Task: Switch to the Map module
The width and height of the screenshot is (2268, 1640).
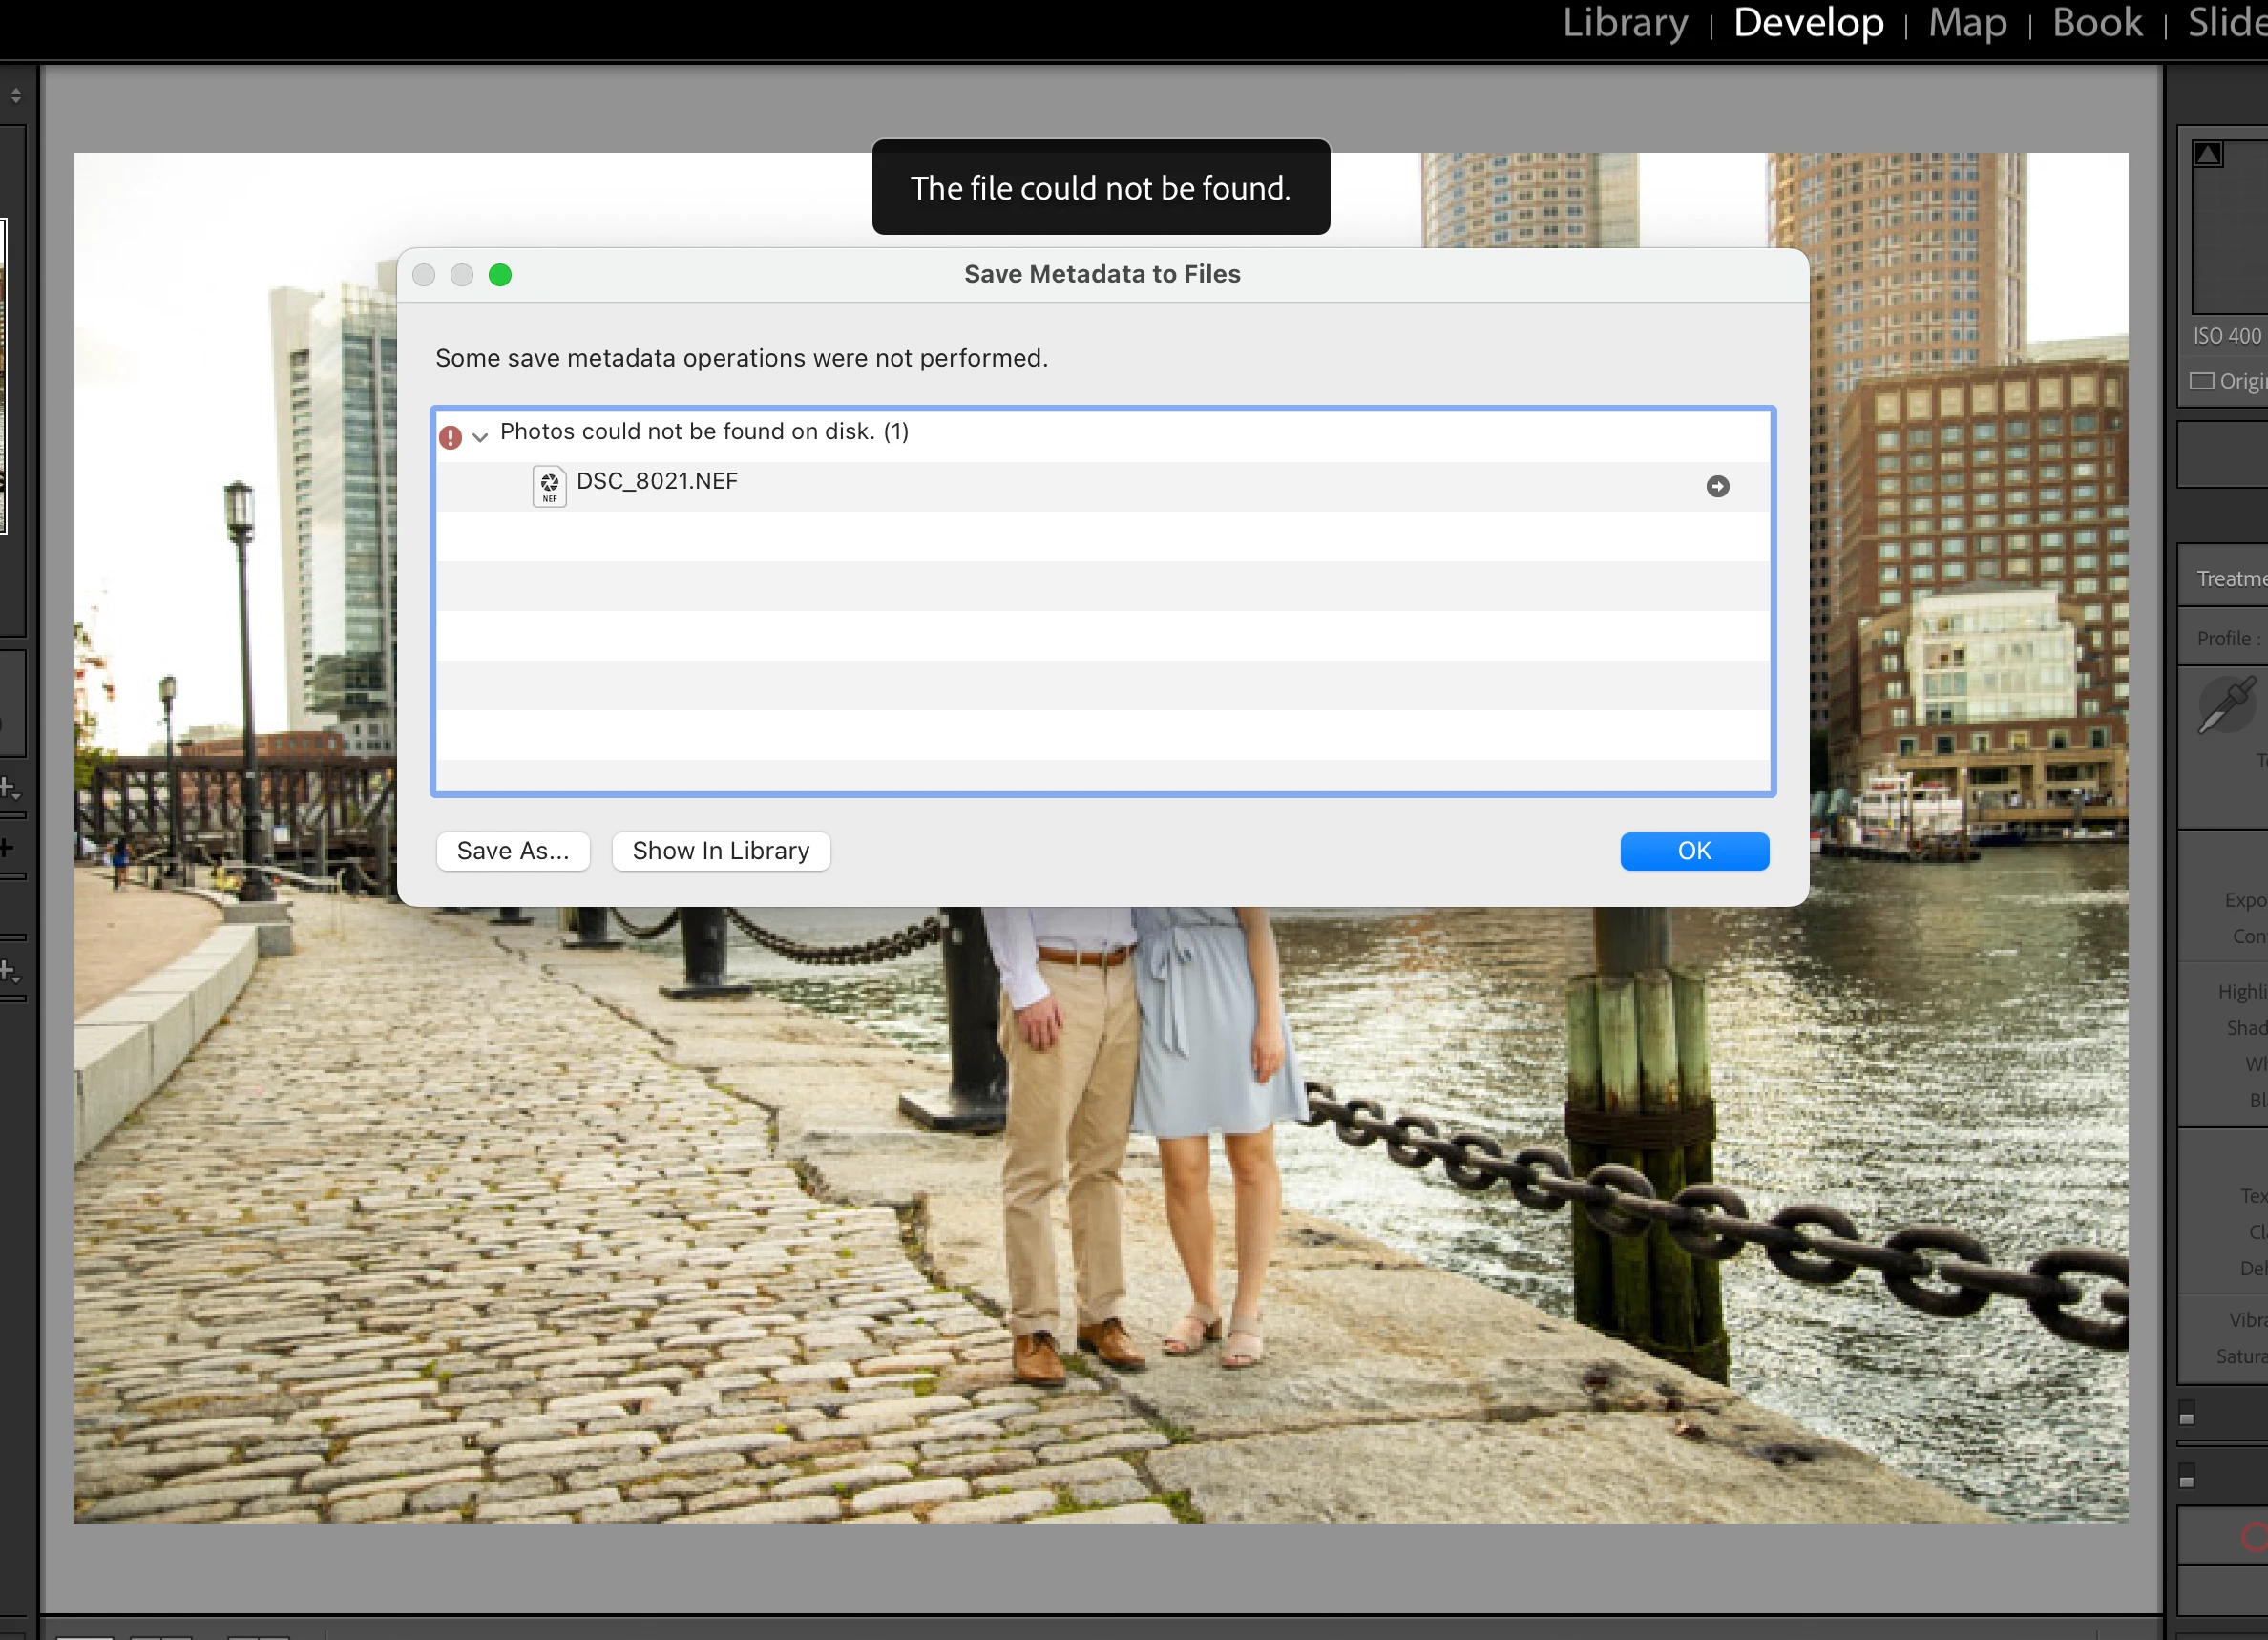Action: click(1967, 22)
